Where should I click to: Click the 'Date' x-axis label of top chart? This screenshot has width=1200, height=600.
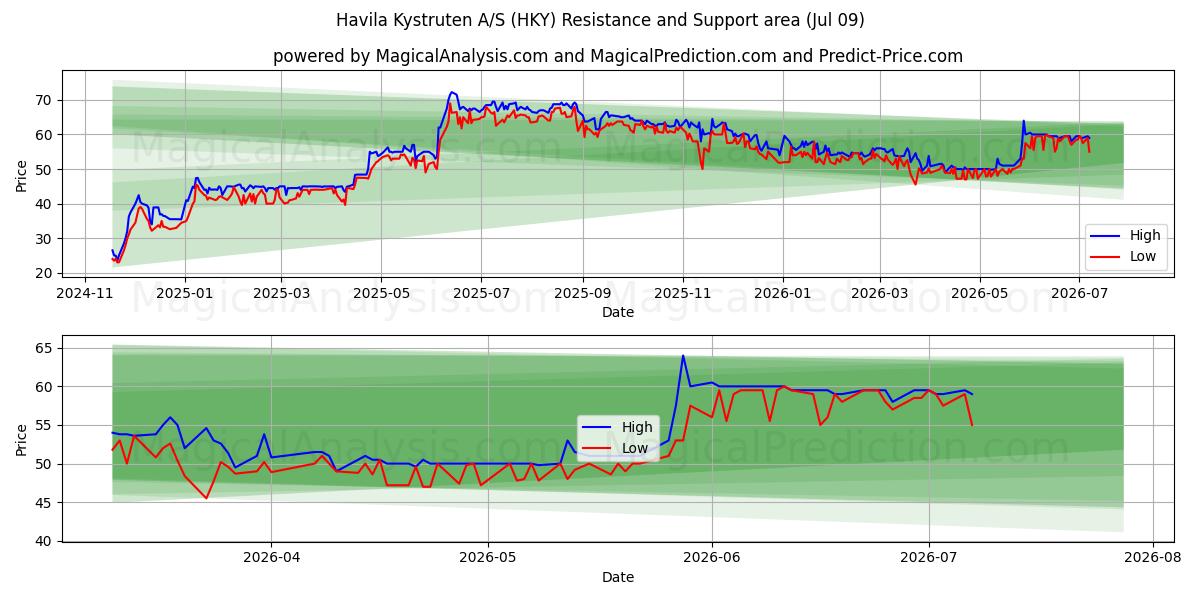pos(617,313)
